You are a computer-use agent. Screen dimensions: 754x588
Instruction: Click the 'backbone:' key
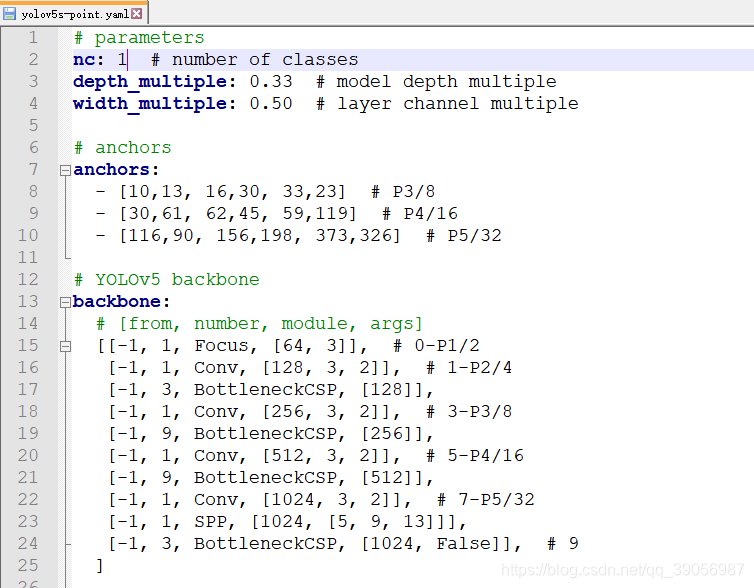click(121, 302)
